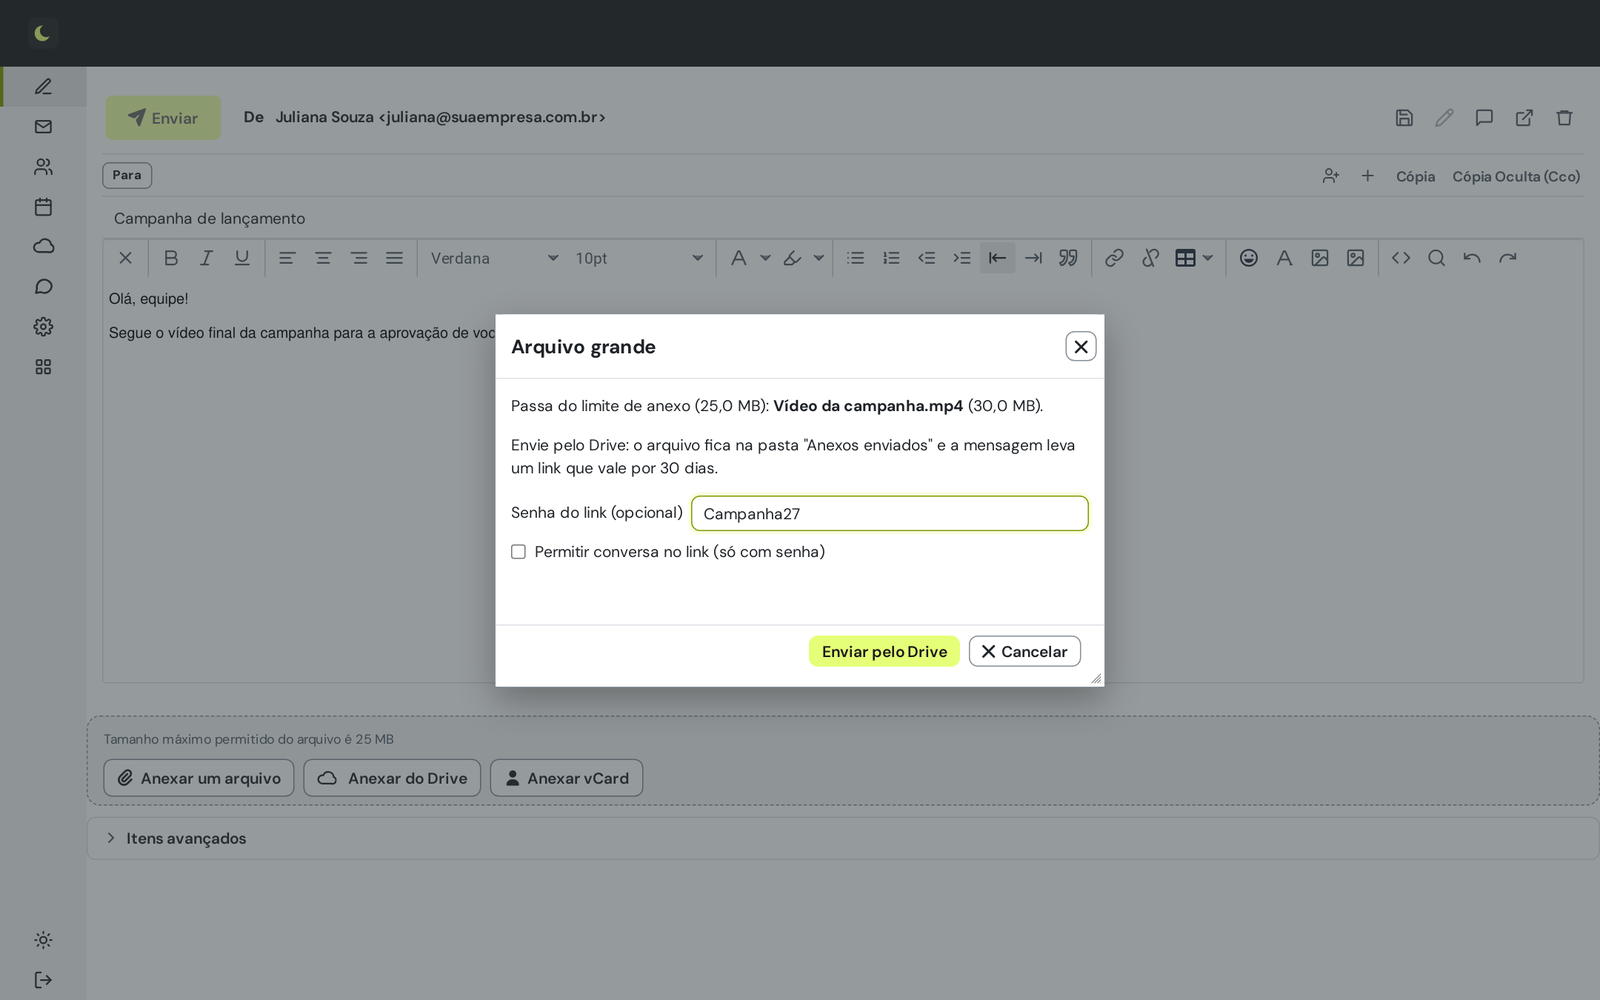Image resolution: width=1600 pixels, height=1000 pixels.
Task: Insert an emoji from the editor toolbar
Action: tap(1249, 258)
